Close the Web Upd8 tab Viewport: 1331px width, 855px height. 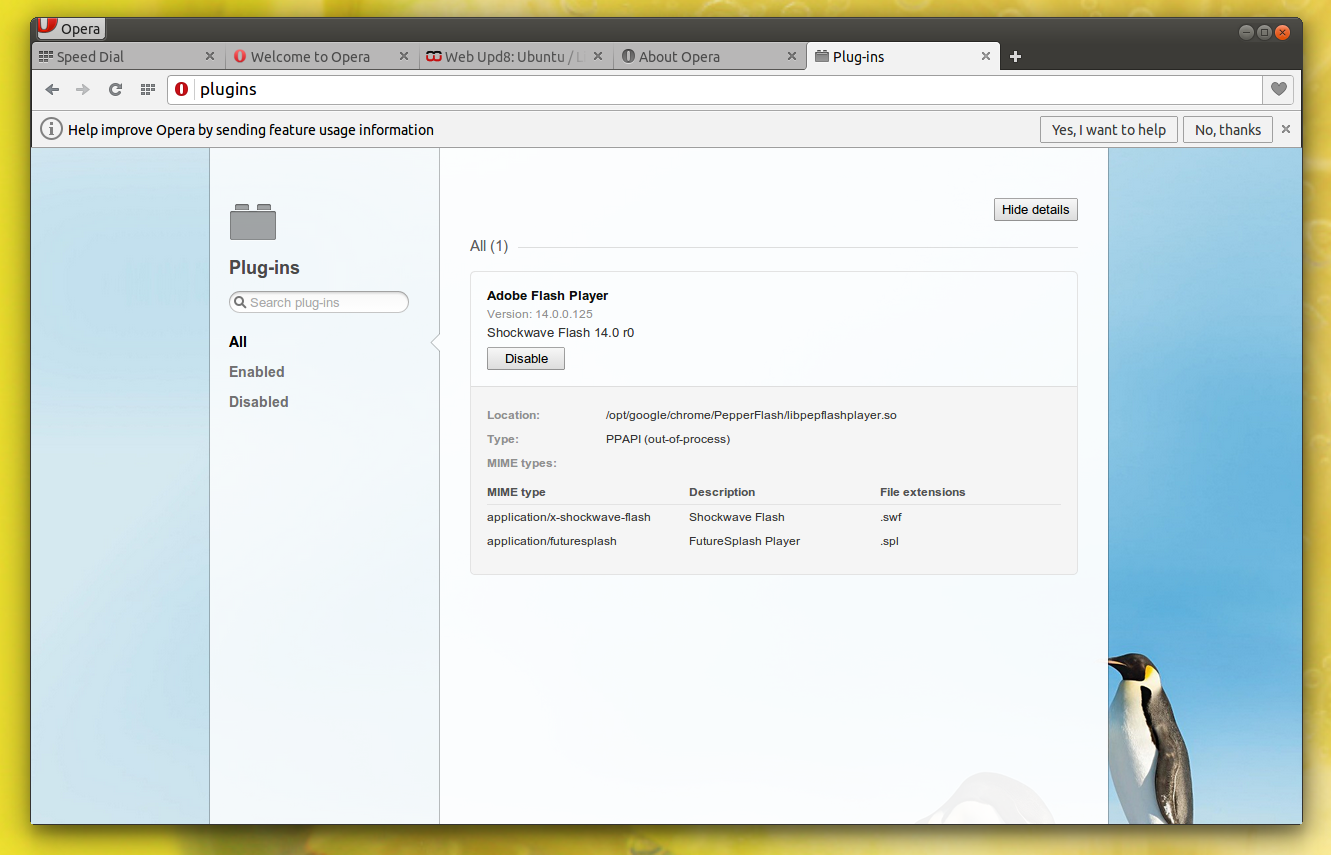tap(598, 57)
